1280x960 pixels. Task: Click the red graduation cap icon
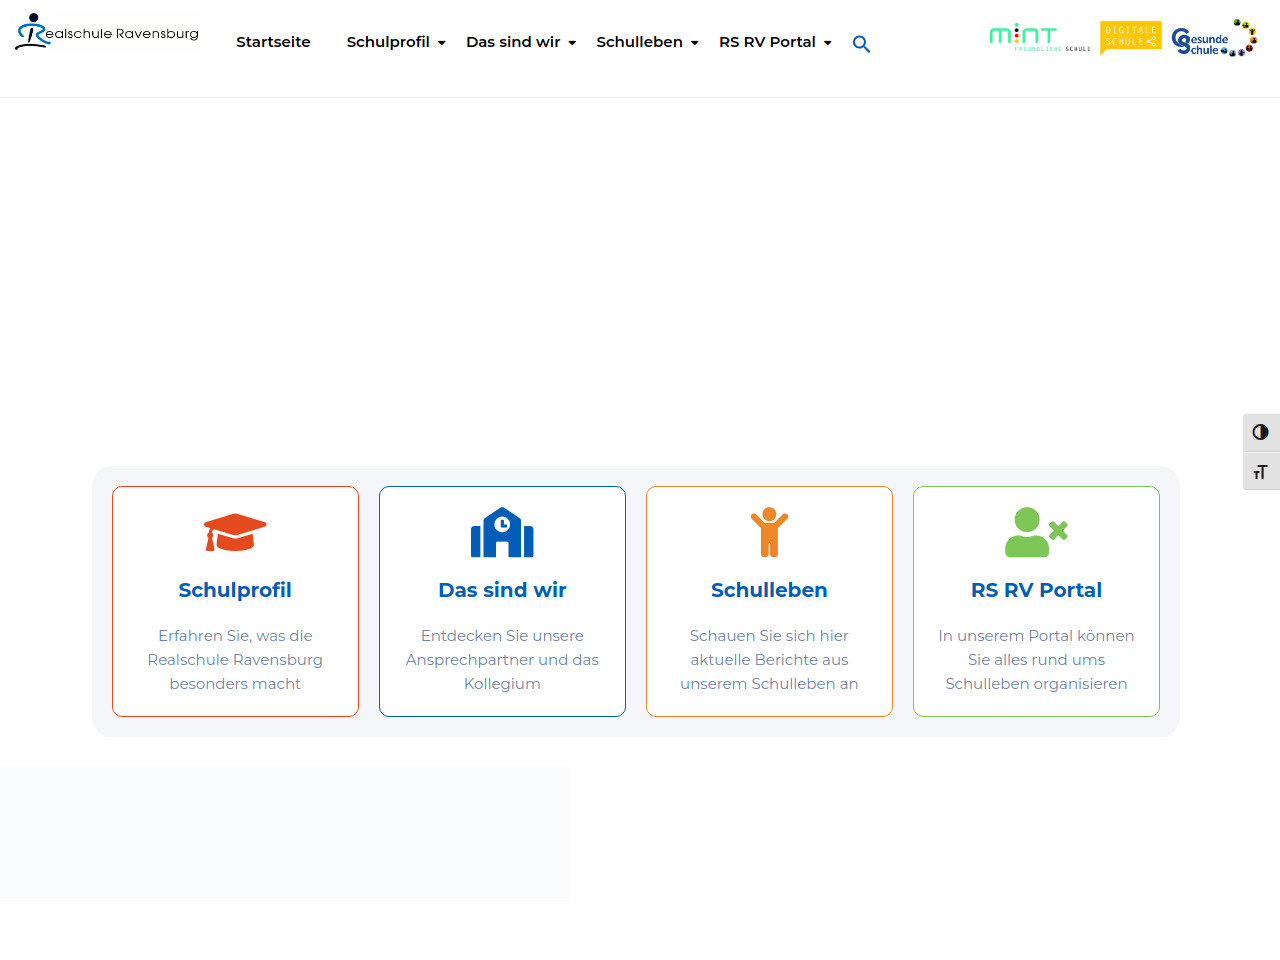tap(235, 532)
